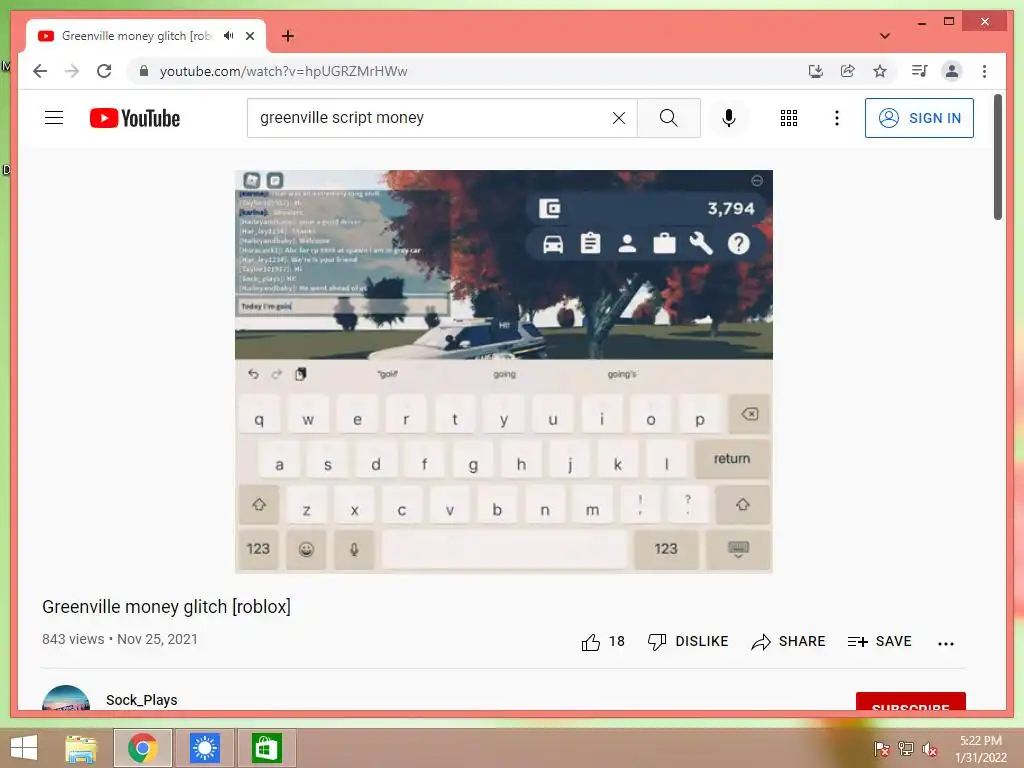Click the magnifier search button
Image resolution: width=1024 pixels, height=768 pixels.
click(669, 118)
